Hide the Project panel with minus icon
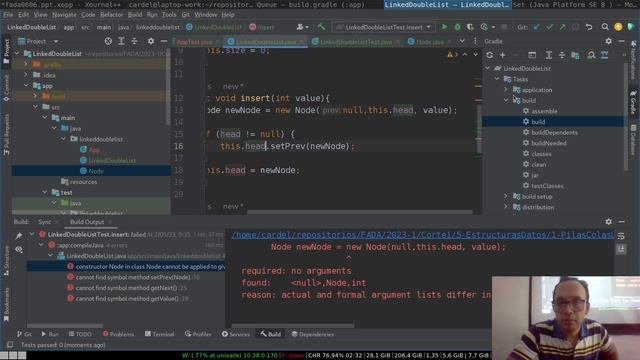 [x=164, y=41]
